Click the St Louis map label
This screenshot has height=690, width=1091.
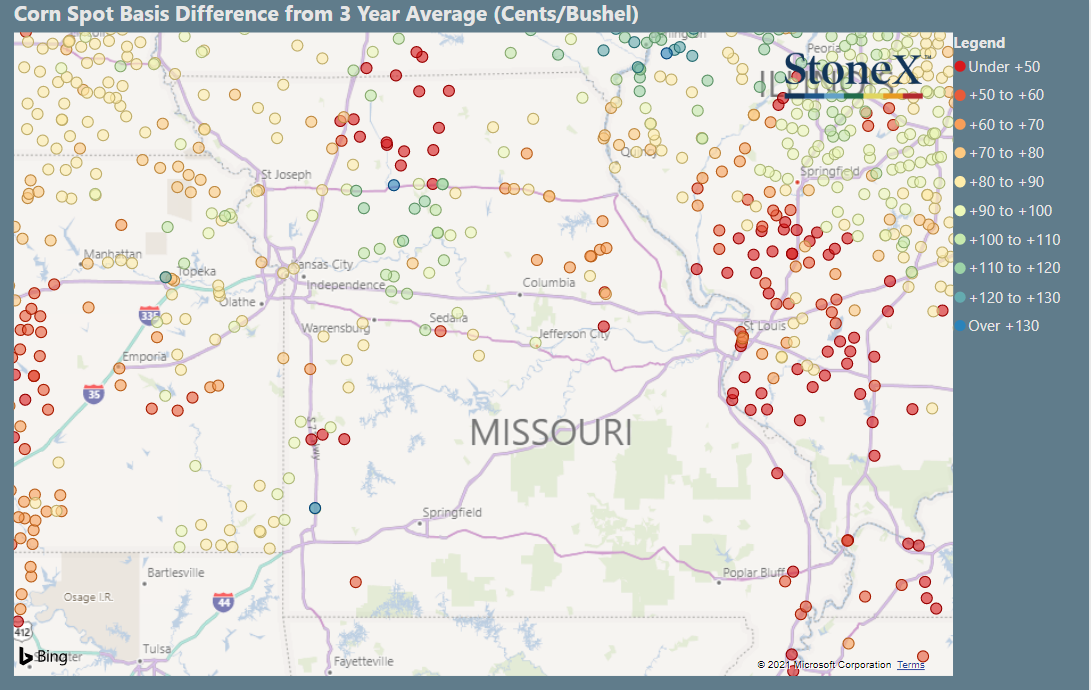click(x=764, y=326)
